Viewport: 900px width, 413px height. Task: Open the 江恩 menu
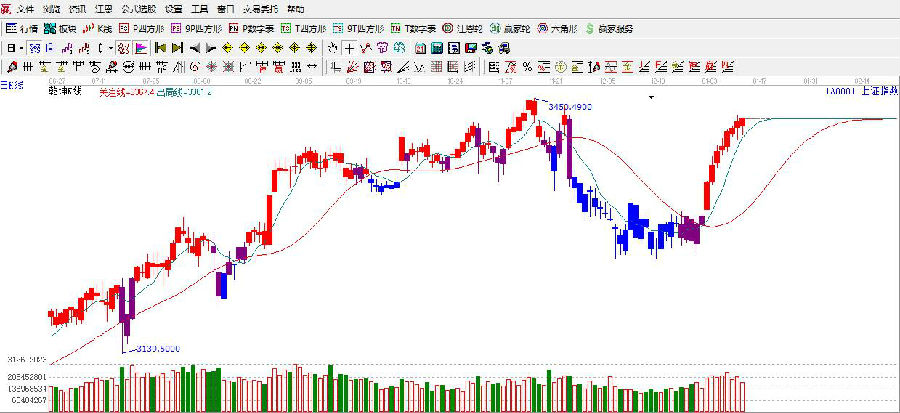click(x=103, y=9)
